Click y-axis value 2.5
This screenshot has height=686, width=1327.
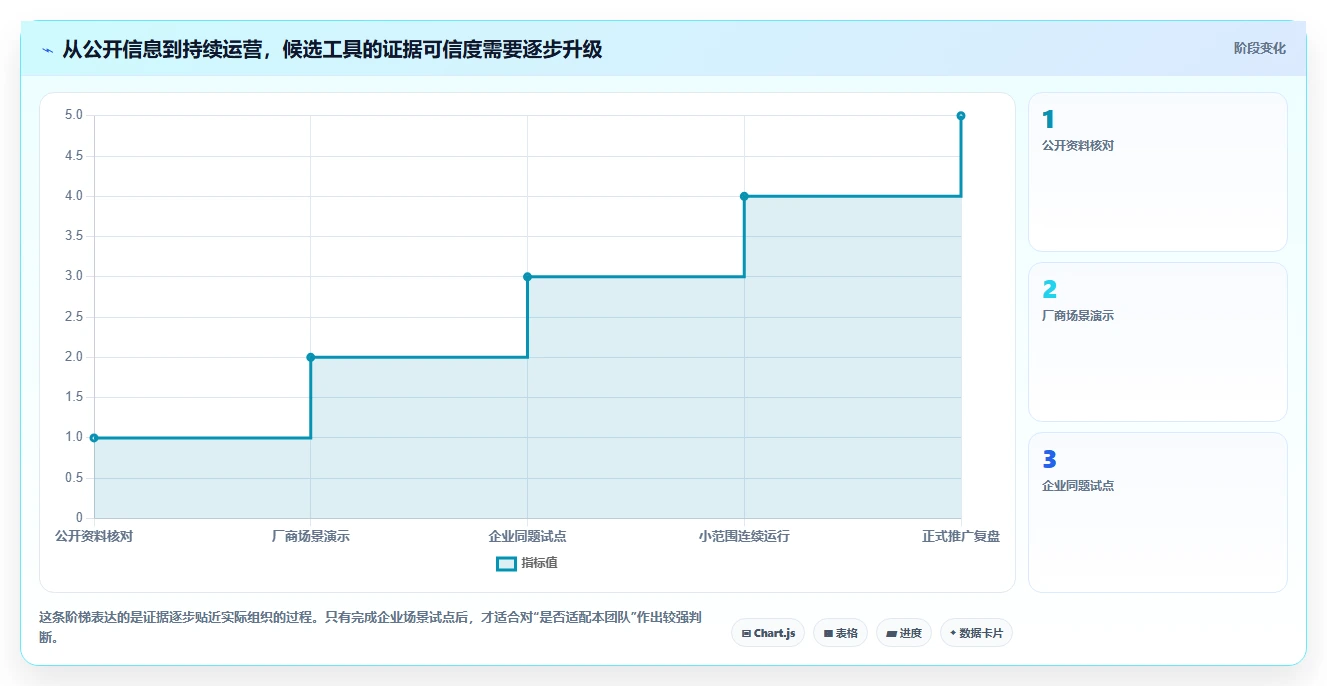(74, 317)
